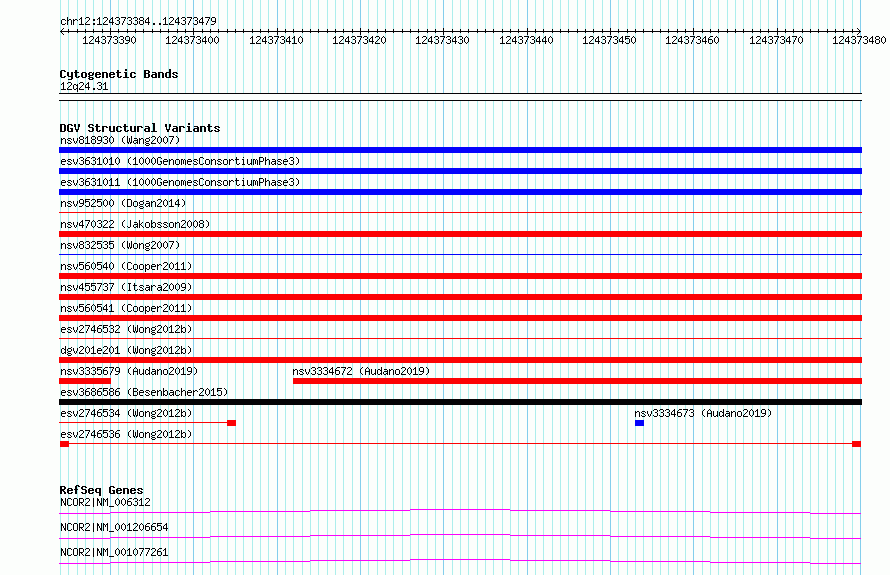
Task: Click the small blue block under nsv3334673
Action: pos(640,423)
